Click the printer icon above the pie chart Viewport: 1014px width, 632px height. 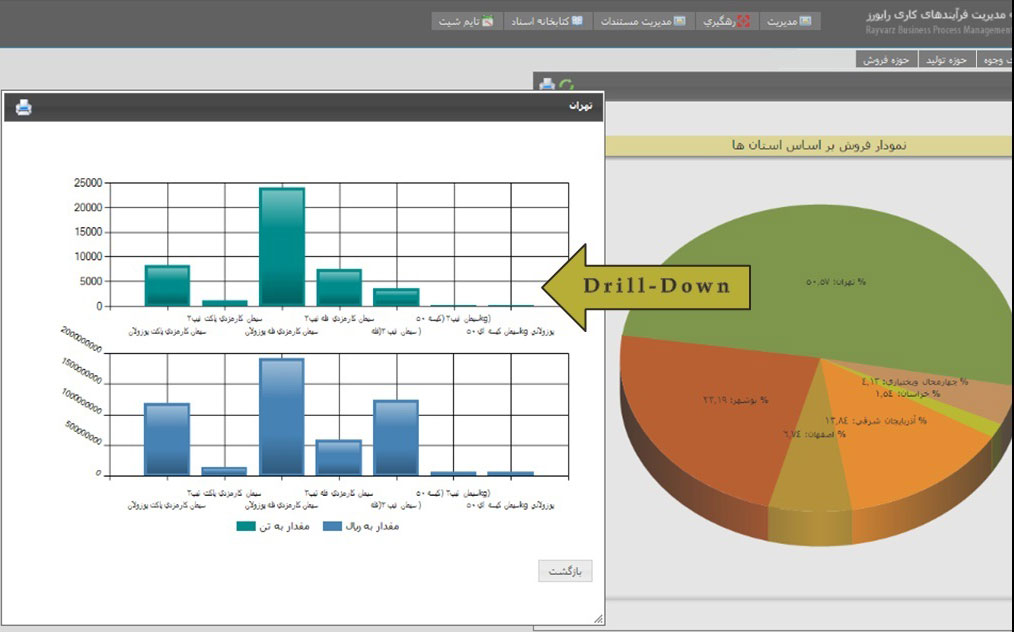[x=547, y=86]
